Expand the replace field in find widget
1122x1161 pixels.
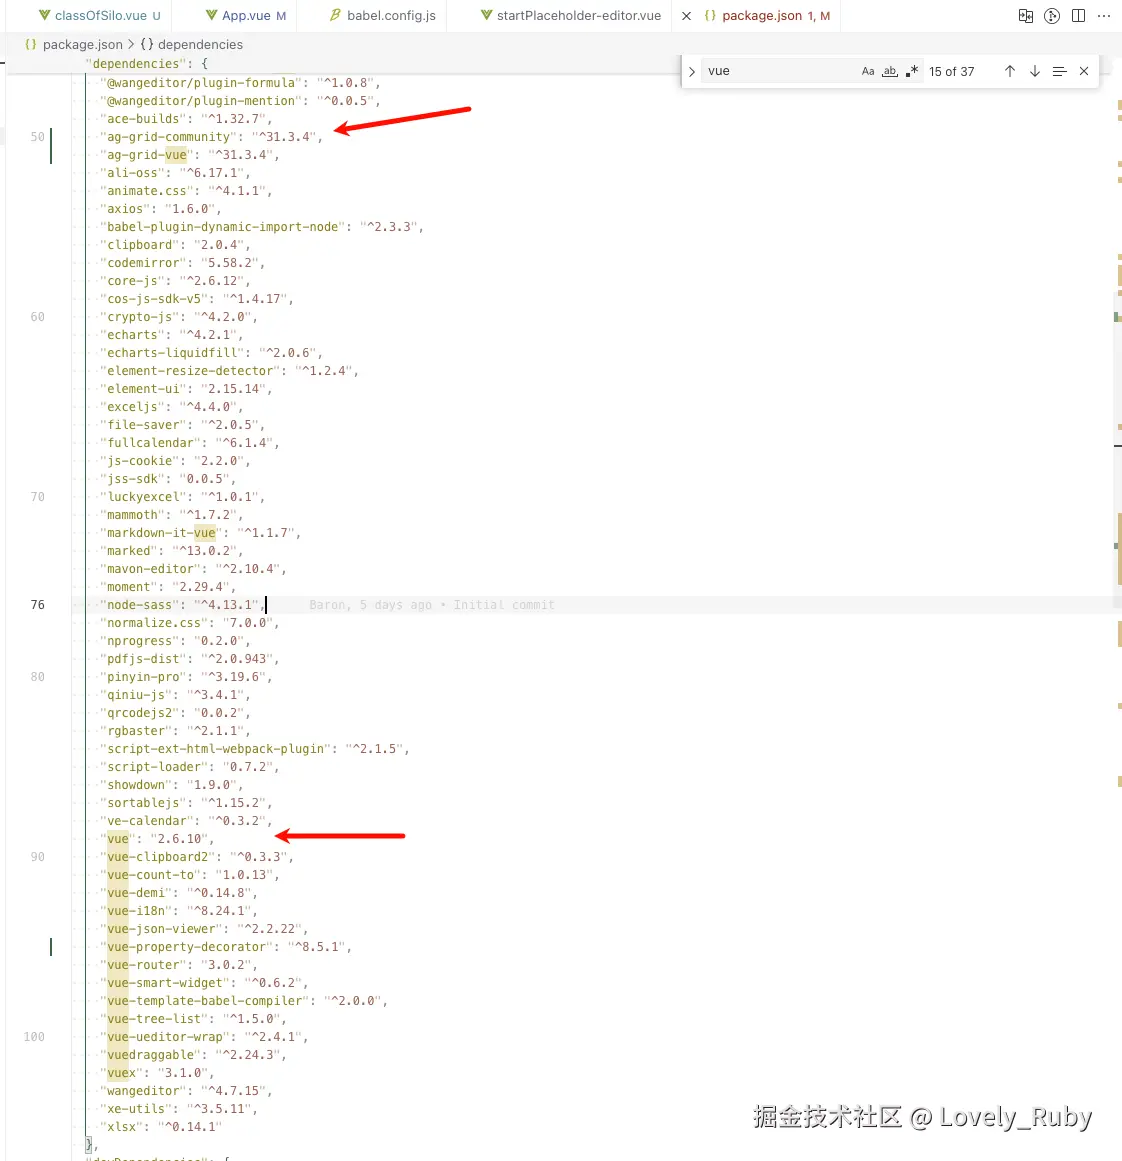tap(692, 71)
